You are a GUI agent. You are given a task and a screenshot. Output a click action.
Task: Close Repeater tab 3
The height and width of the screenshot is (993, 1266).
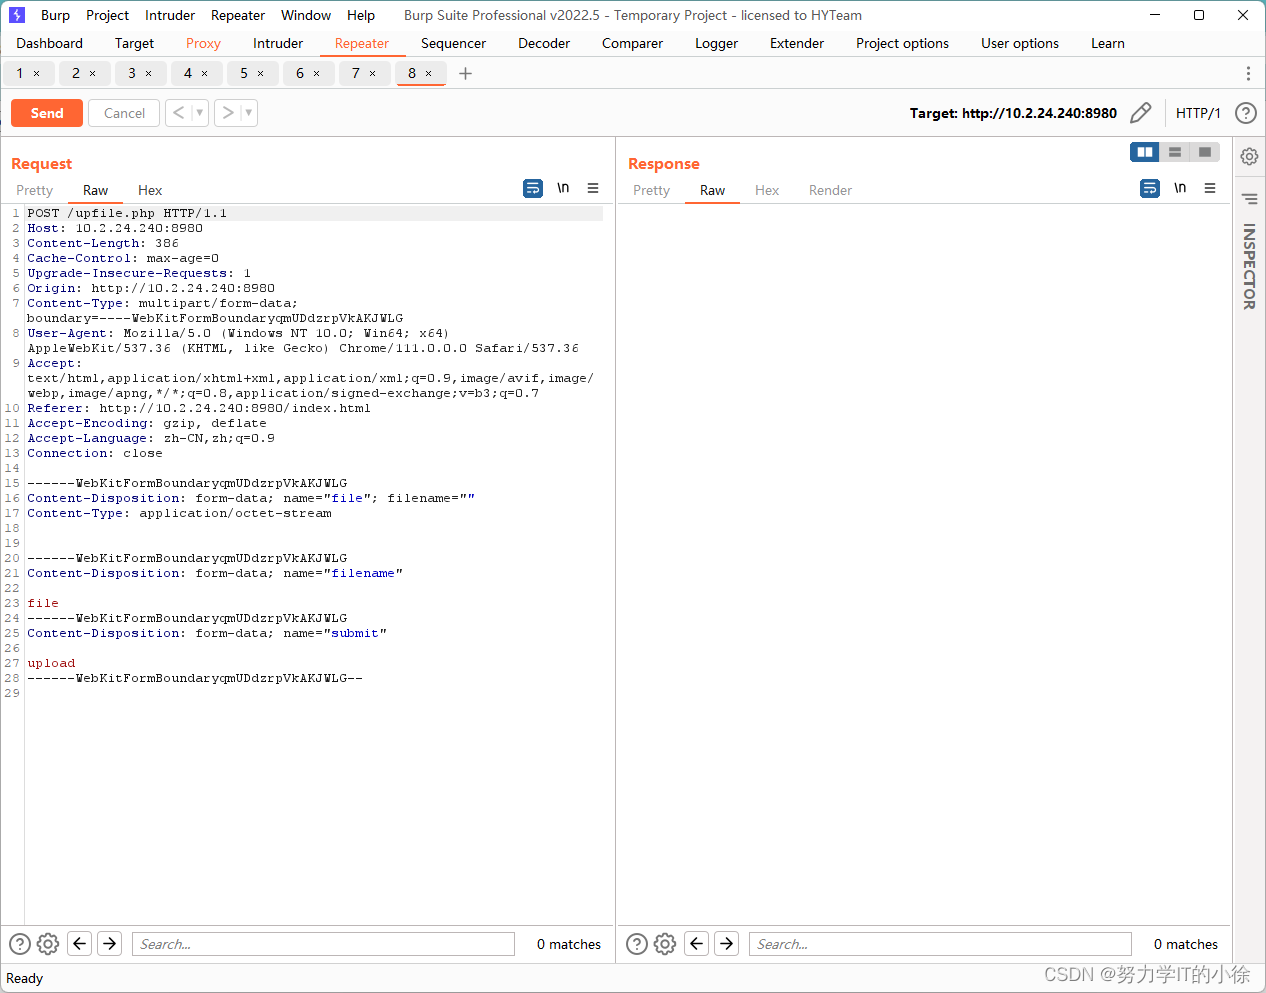tap(149, 73)
